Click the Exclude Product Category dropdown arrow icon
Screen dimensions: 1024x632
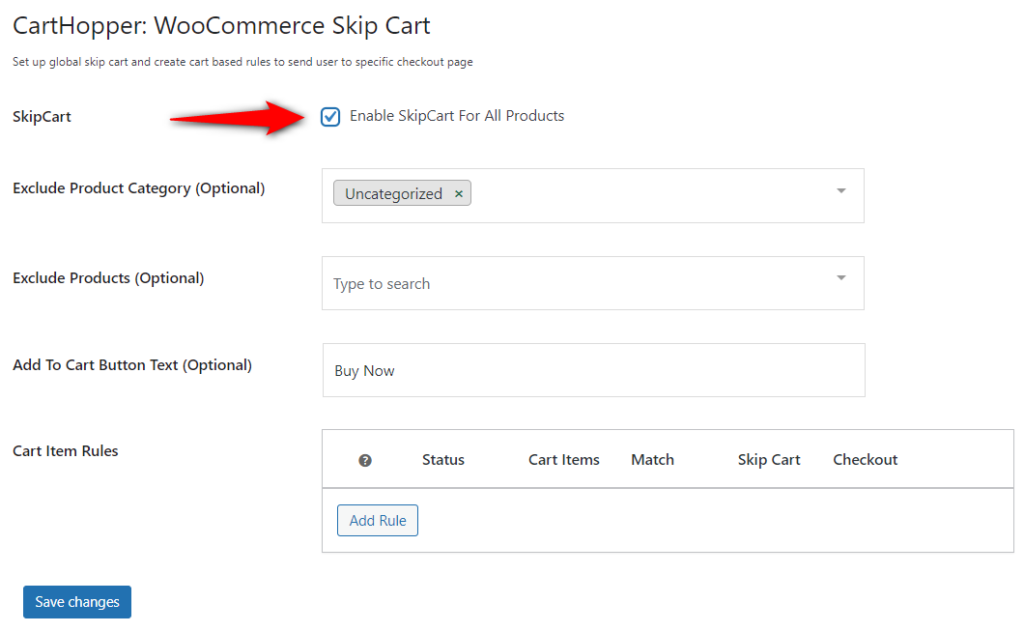pyautogui.click(x=841, y=196)
